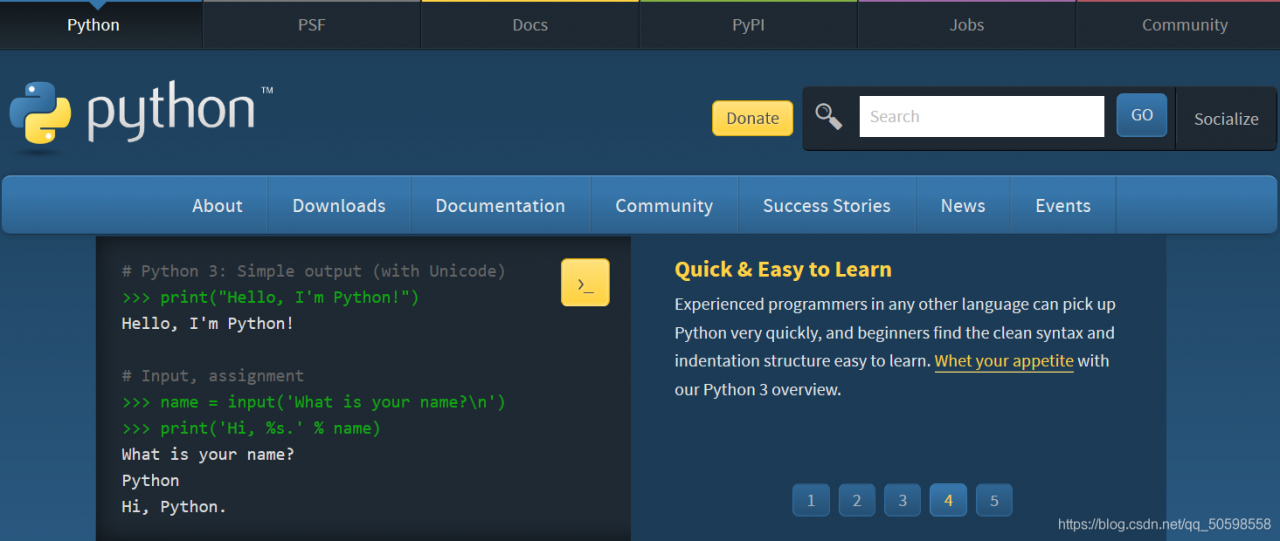Click inside the Search input field
Image resolution: width=1280 pixels, height=541 pixels.
pyautogui.click(x=981, y=117)
